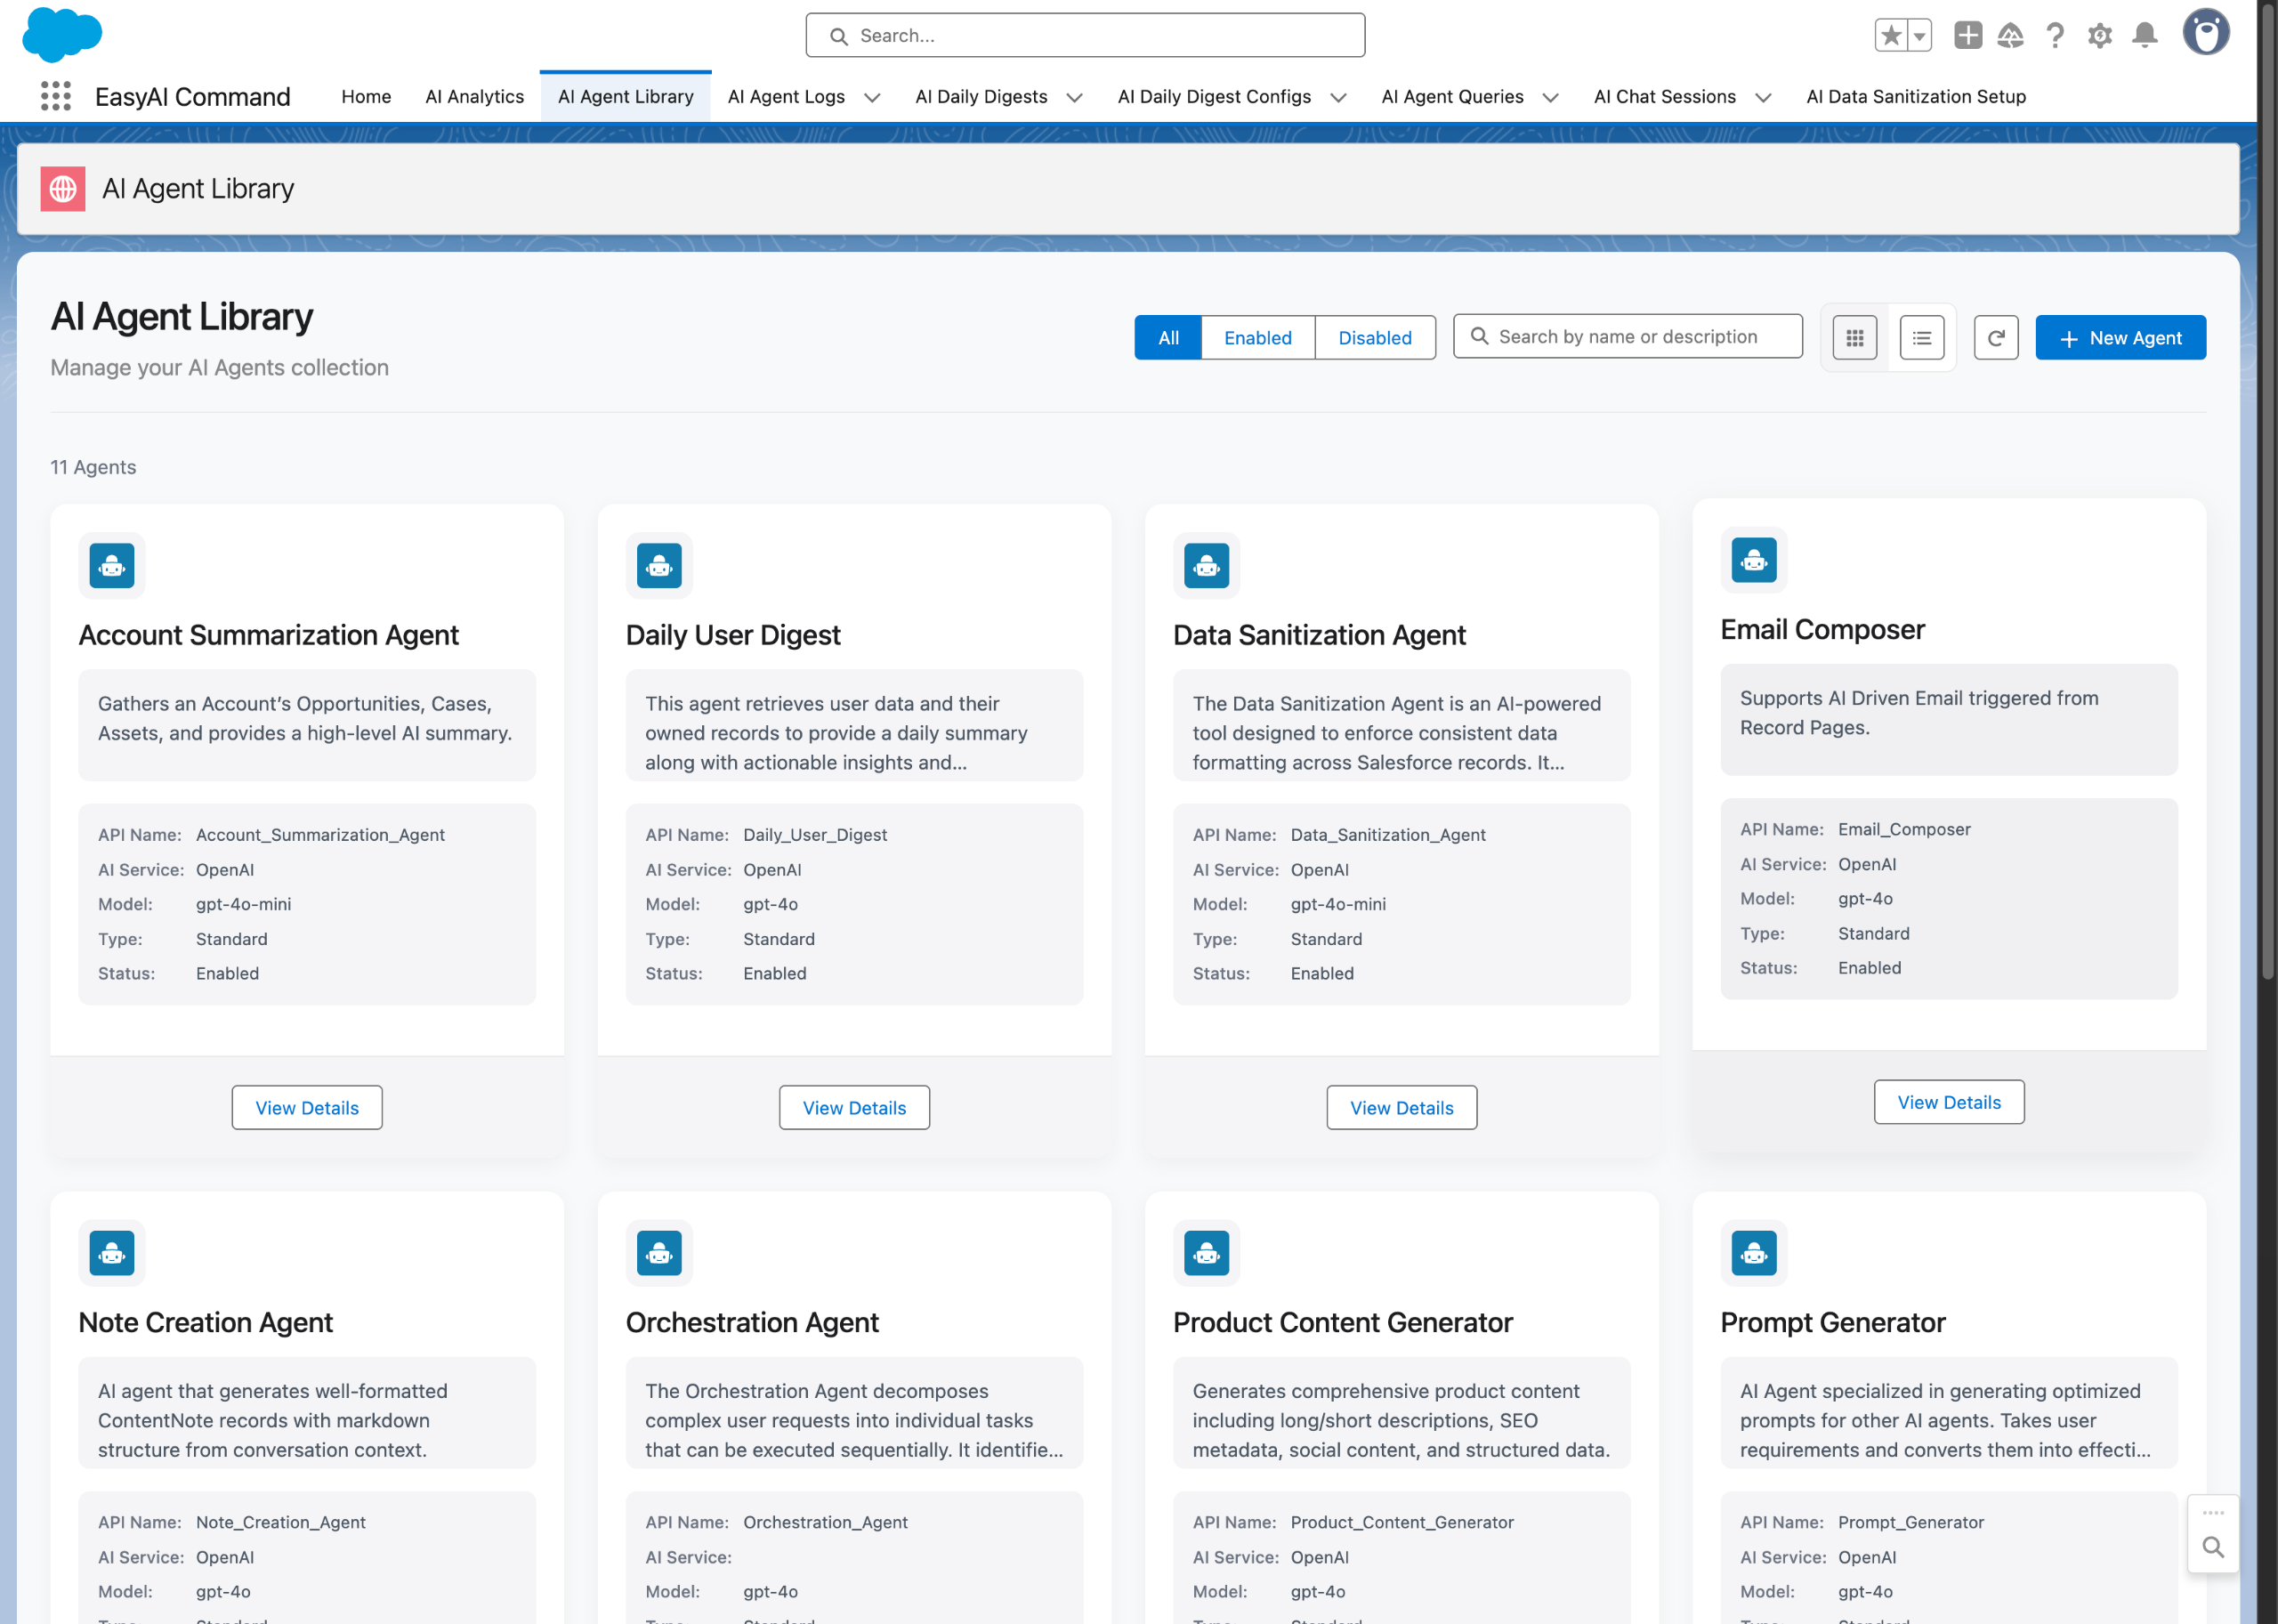Click New Agent button
Image resolution: width=2278 pixels, height=1624 pixels.
coord(2120,338)
